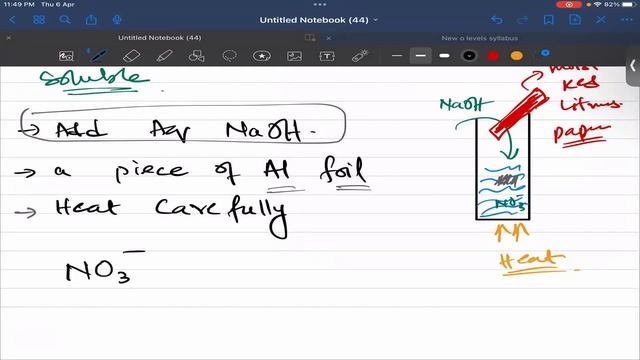The image size is (640, 360).
Task: Undo the last stroke
Action: 497,20
